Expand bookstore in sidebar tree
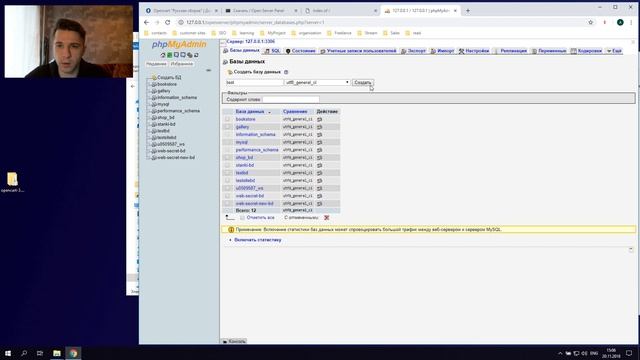The width and height of the screenshot is (640, 360). (x=150, y=84)
